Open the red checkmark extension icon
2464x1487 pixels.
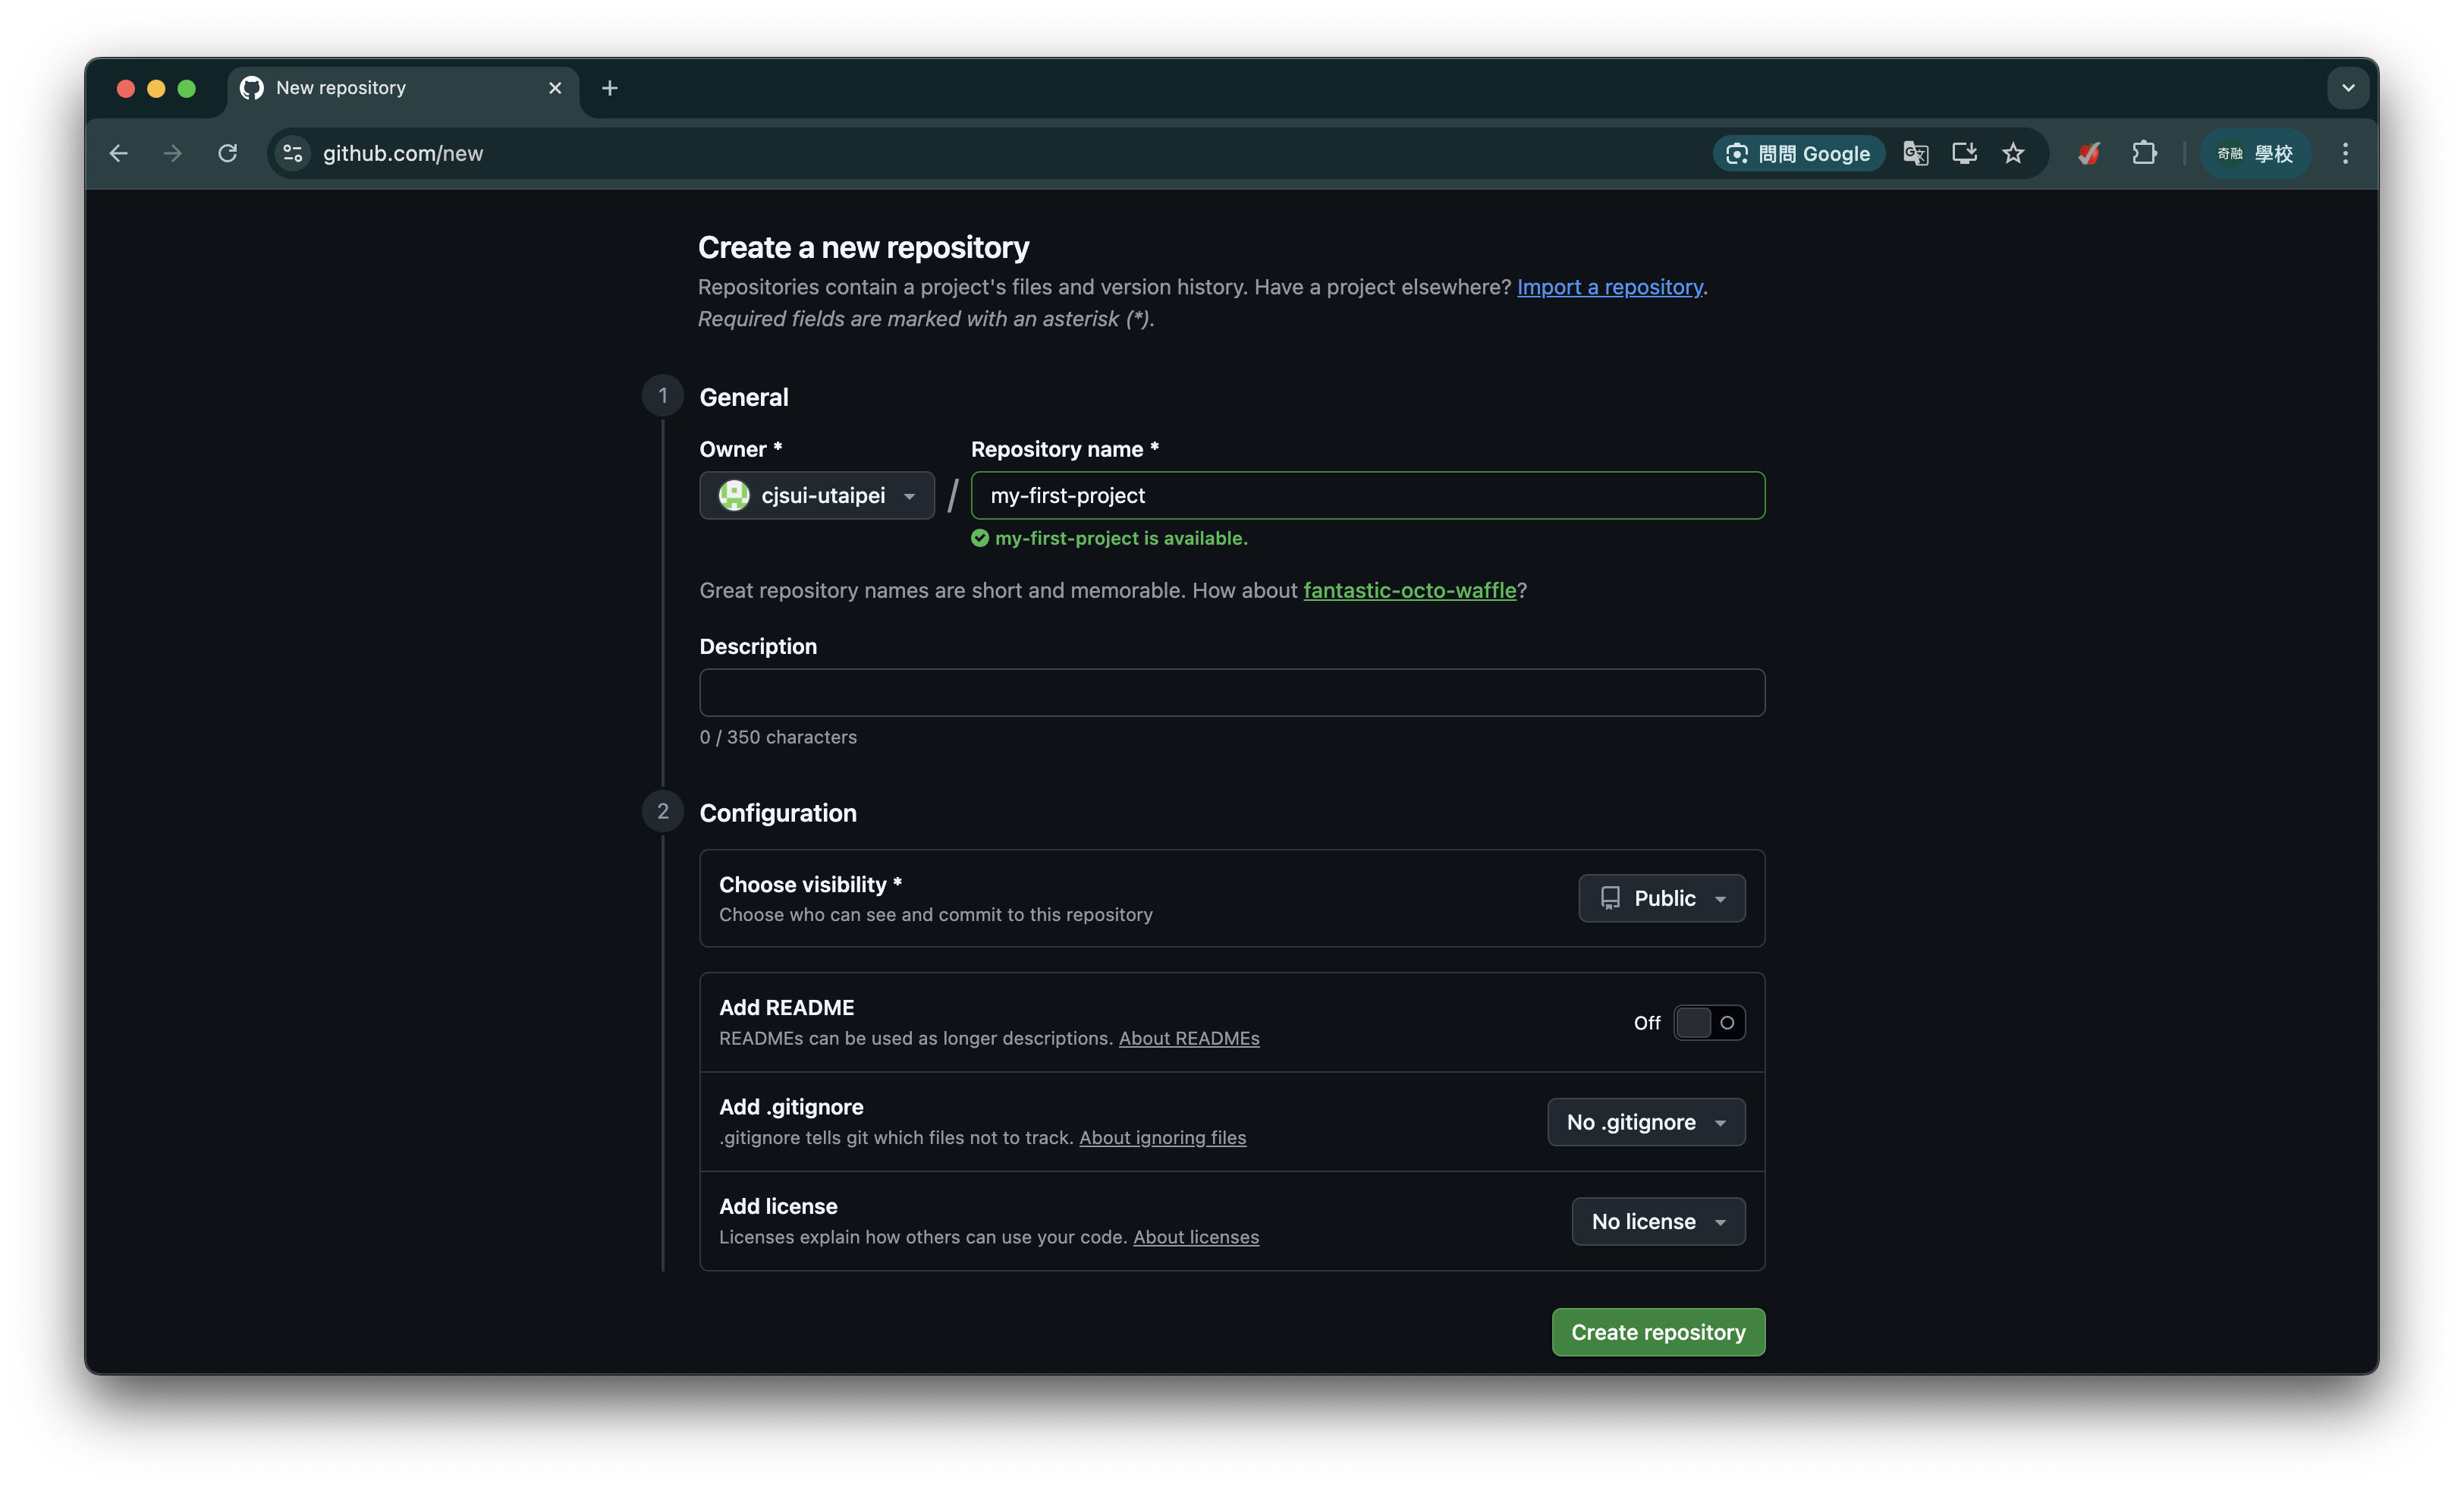pyautogui.click(x=2089, y=153)
